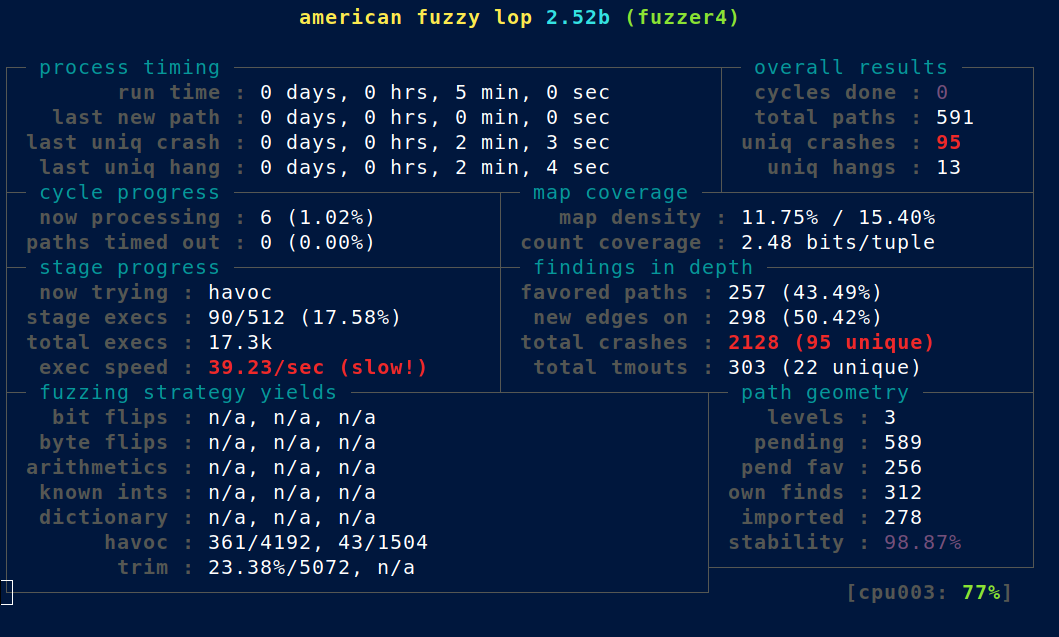Image resolution: width=1059 pixels, height=637 pixels.
Task: Select the 'cycle progress' section header
Action: 130,193
